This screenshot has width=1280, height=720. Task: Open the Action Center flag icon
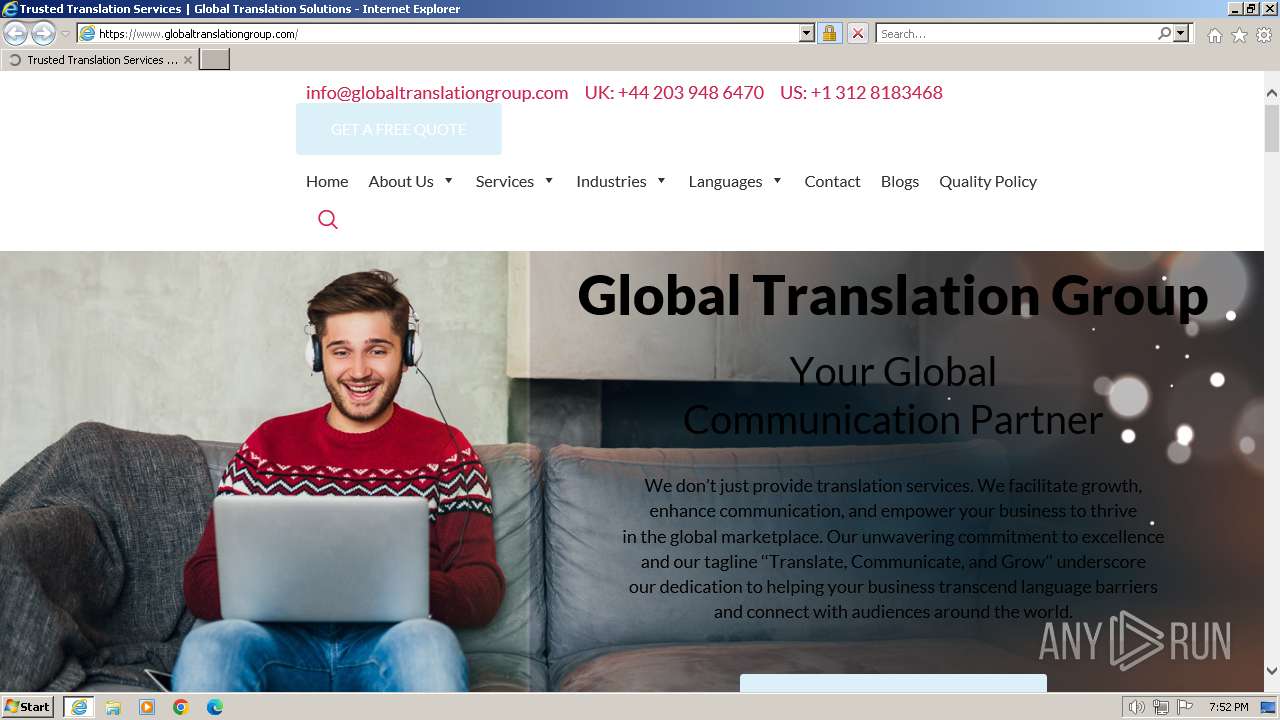click(1185, 707)
